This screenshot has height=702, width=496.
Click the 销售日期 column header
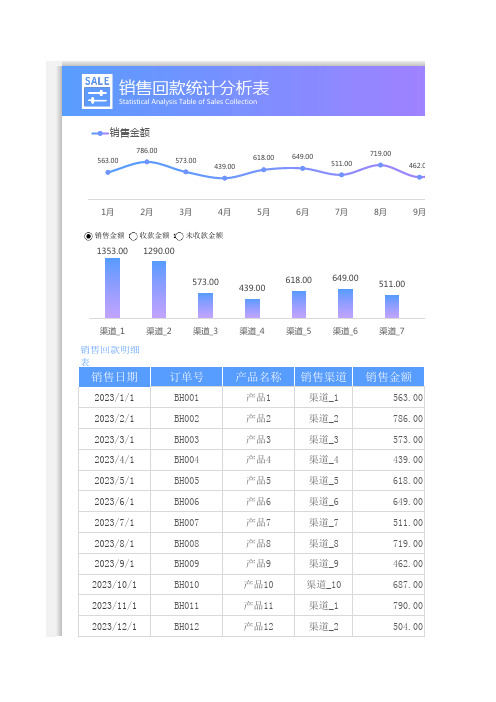click(x=115, y=377)
